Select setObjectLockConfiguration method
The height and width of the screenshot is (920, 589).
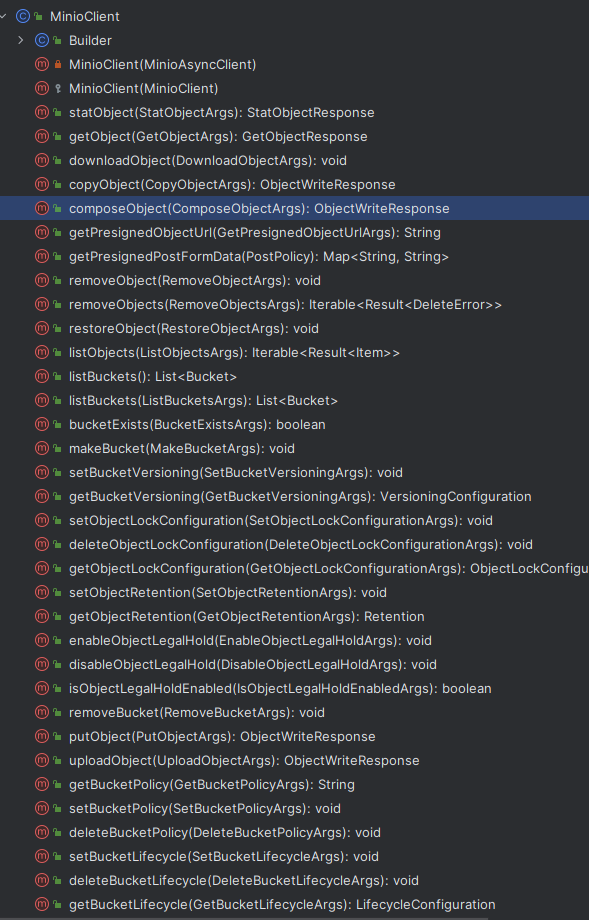(x=281, y=522)
